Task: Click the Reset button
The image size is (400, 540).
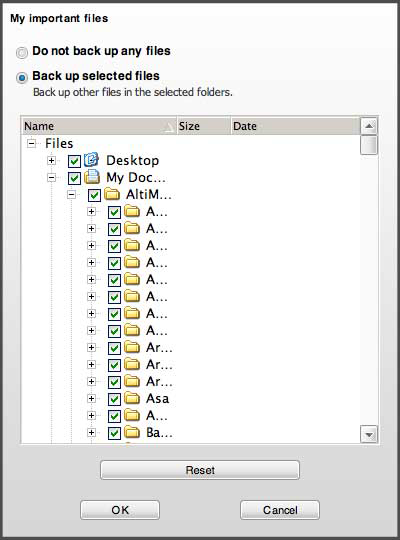Action: [200, 470]
